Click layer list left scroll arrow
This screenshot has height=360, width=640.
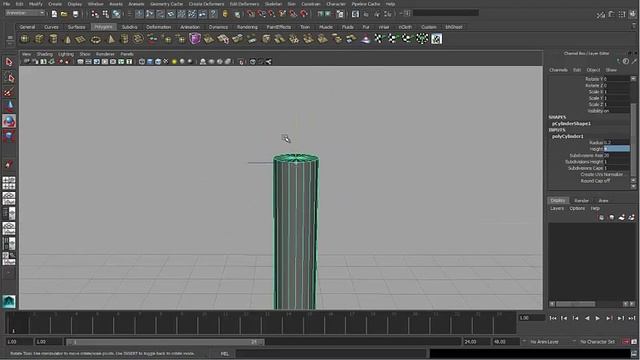point(552,304)
